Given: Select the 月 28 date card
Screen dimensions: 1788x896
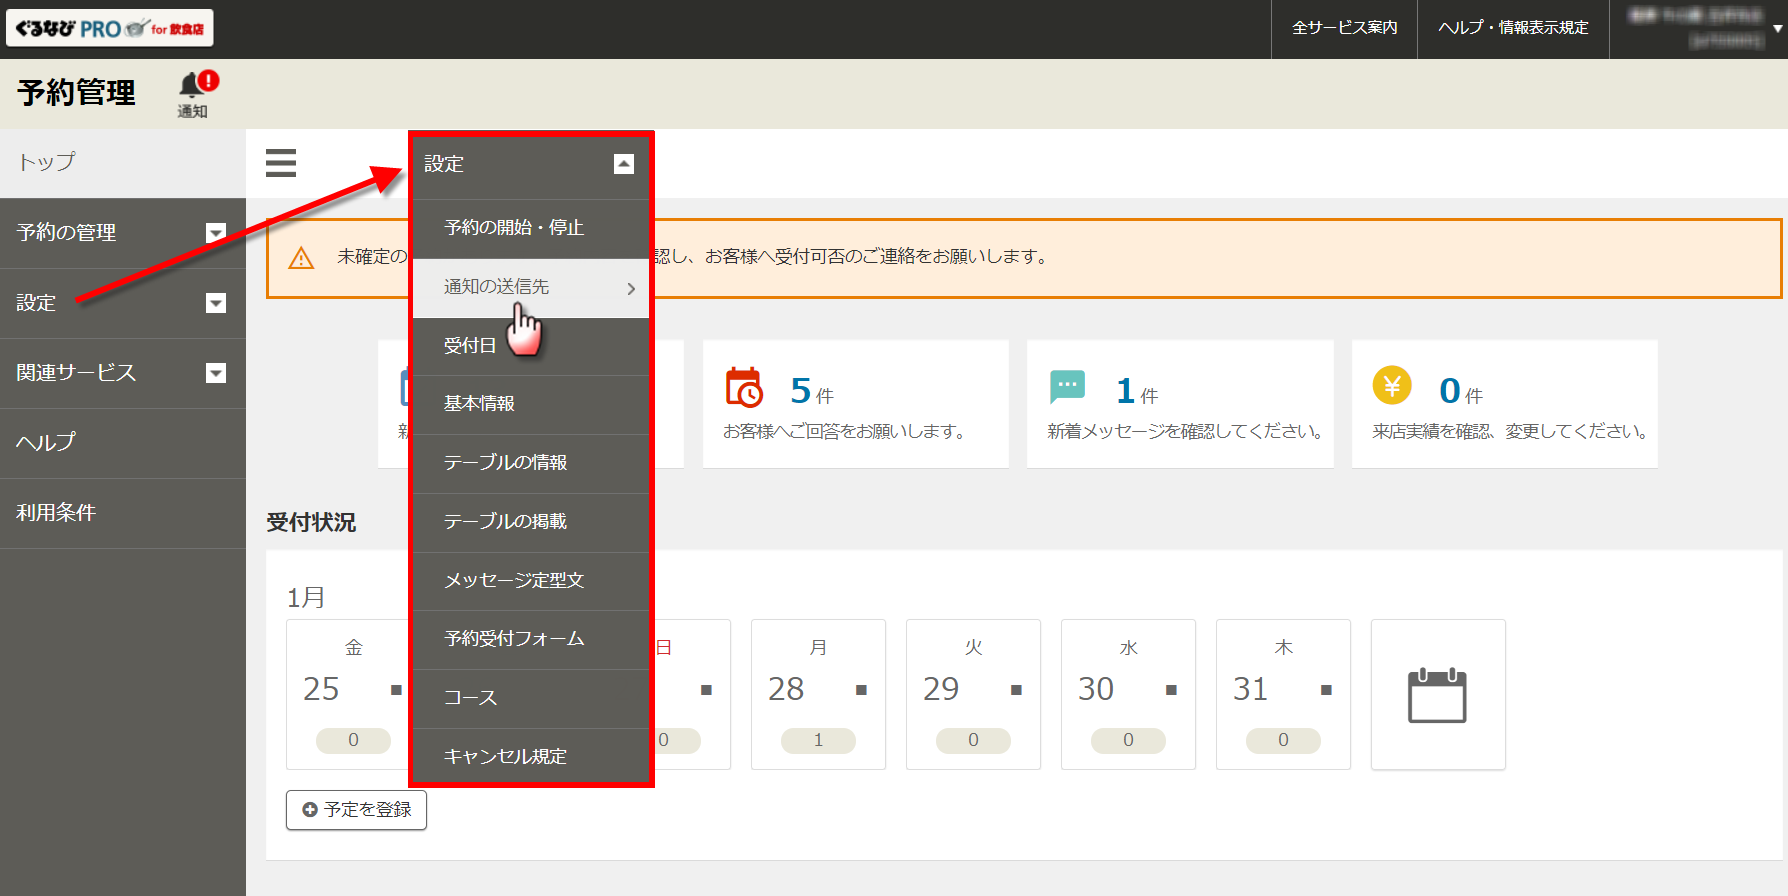Looking at the screenshot, I should (818, 694).
